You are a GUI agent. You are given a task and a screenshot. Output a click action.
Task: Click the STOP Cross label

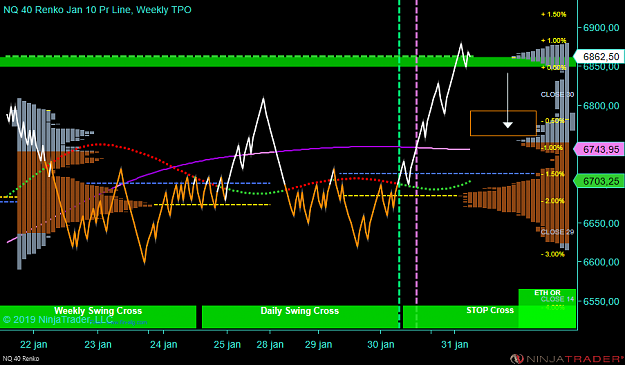point(490,310)
